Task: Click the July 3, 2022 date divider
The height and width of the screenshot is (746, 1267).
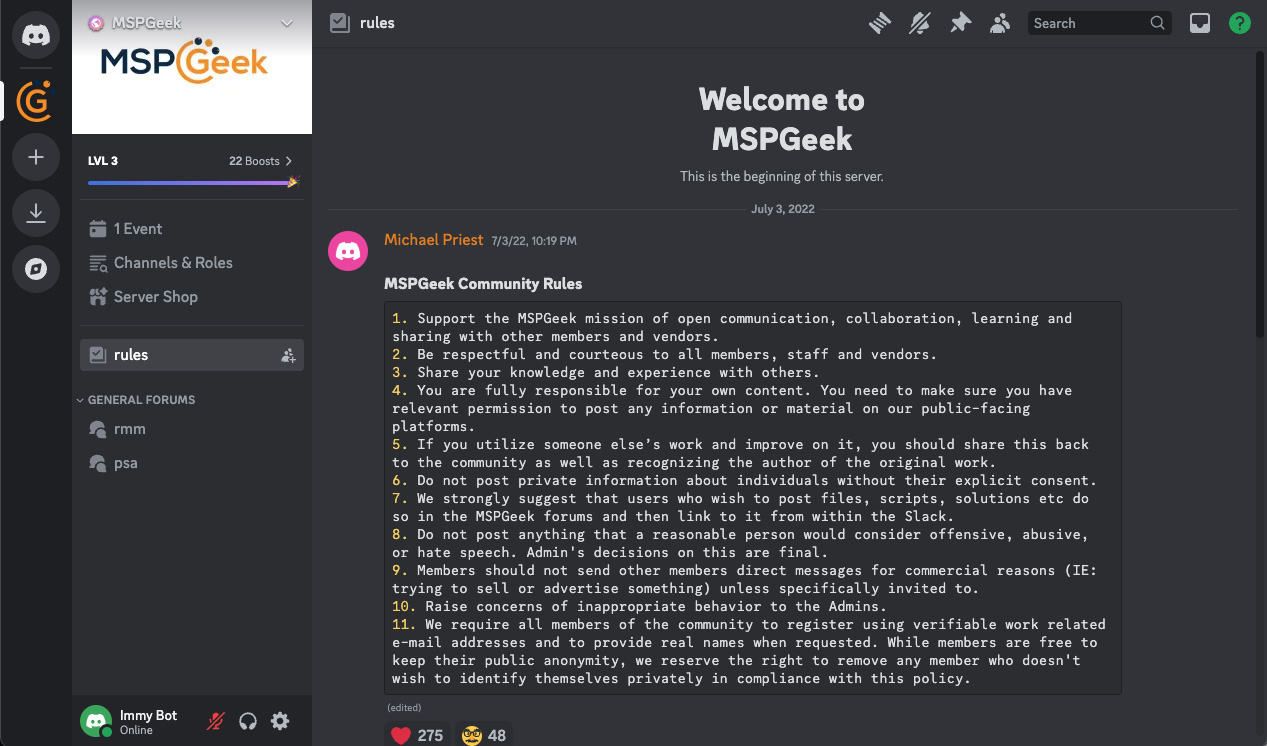Action: coord(783,209)
